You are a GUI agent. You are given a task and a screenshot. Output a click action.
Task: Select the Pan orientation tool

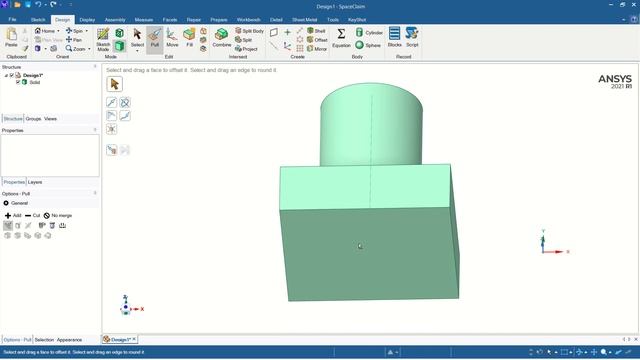(74, 40)
